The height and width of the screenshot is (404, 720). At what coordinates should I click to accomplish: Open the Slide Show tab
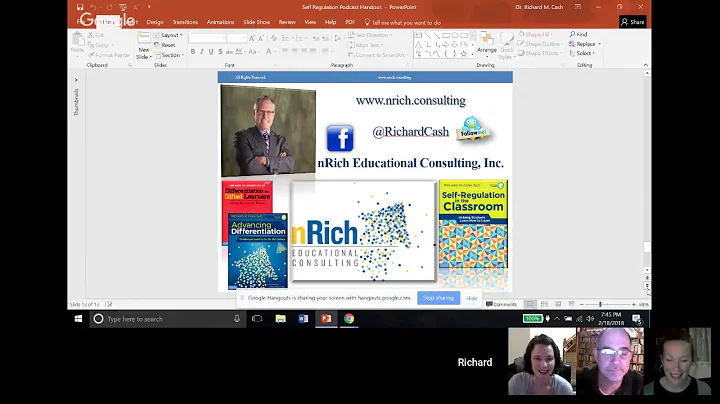(x=257, y=22)
